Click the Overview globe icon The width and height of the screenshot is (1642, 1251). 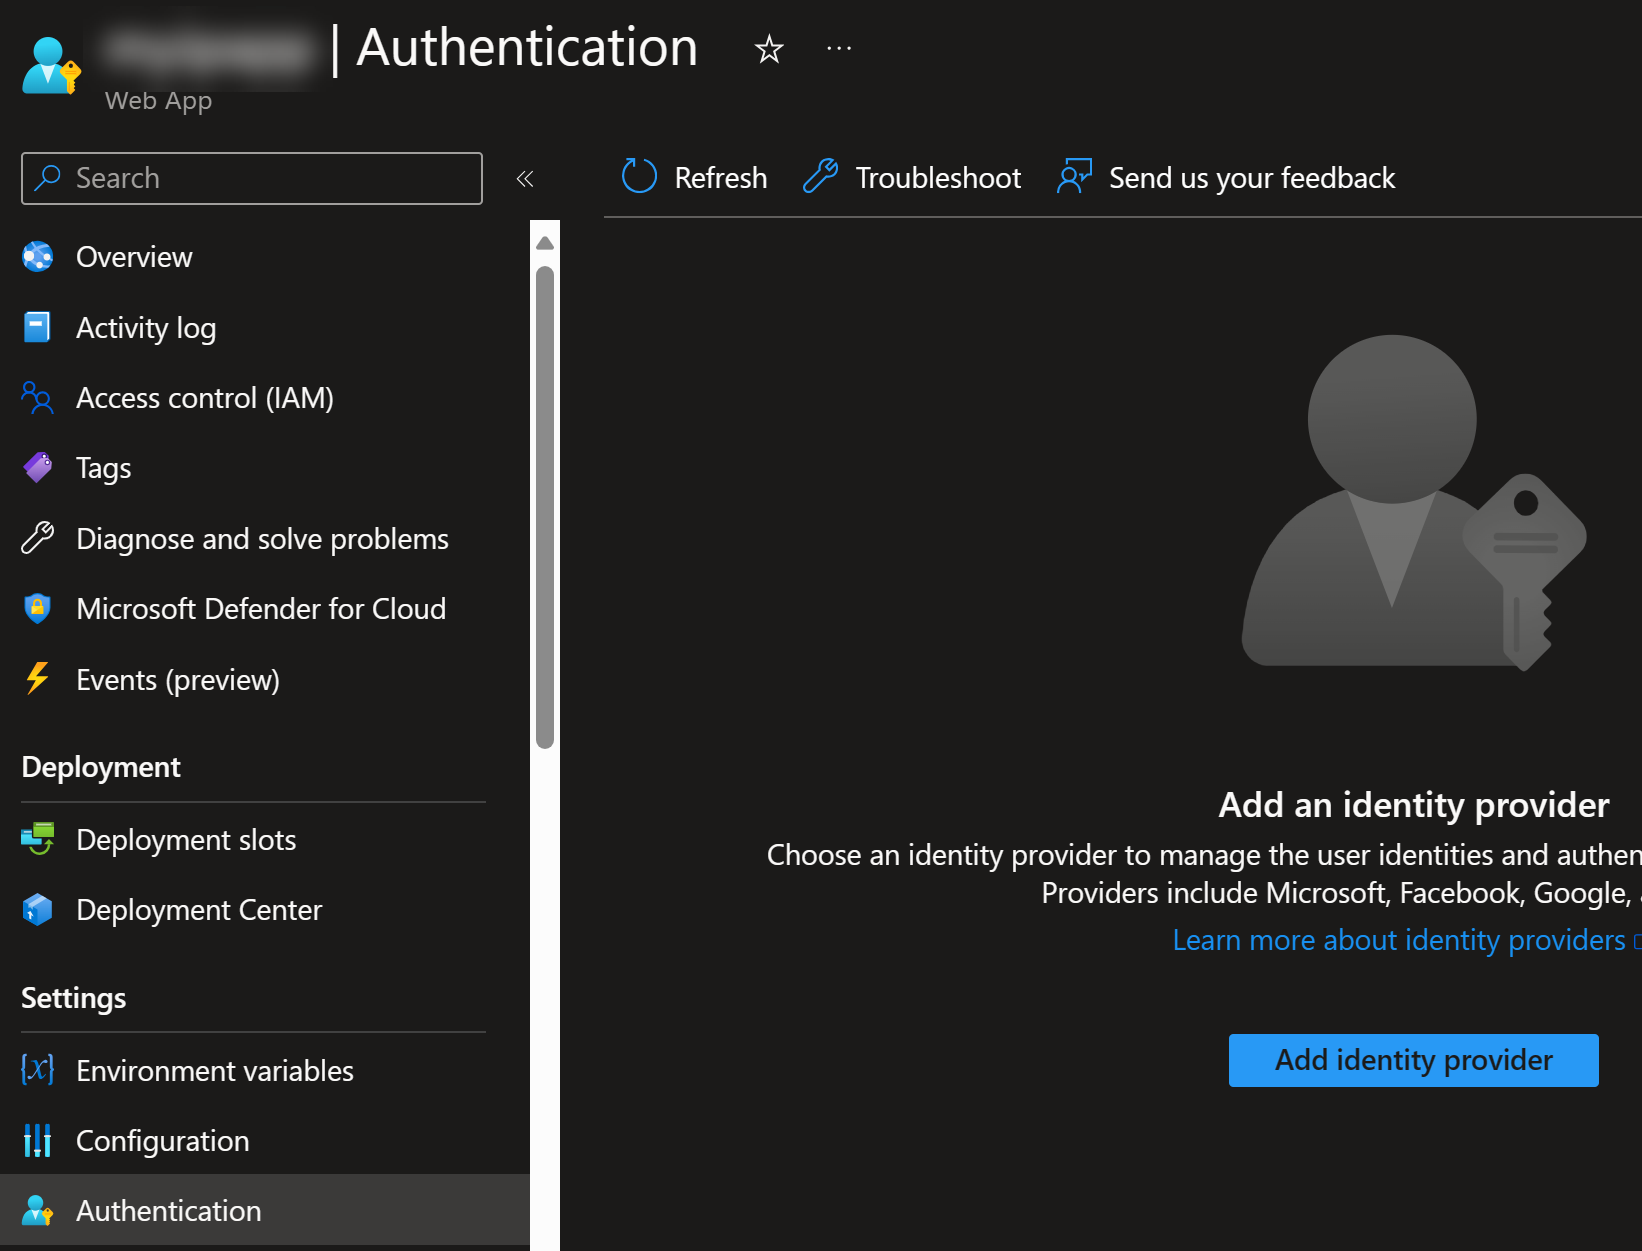[38, 257]
